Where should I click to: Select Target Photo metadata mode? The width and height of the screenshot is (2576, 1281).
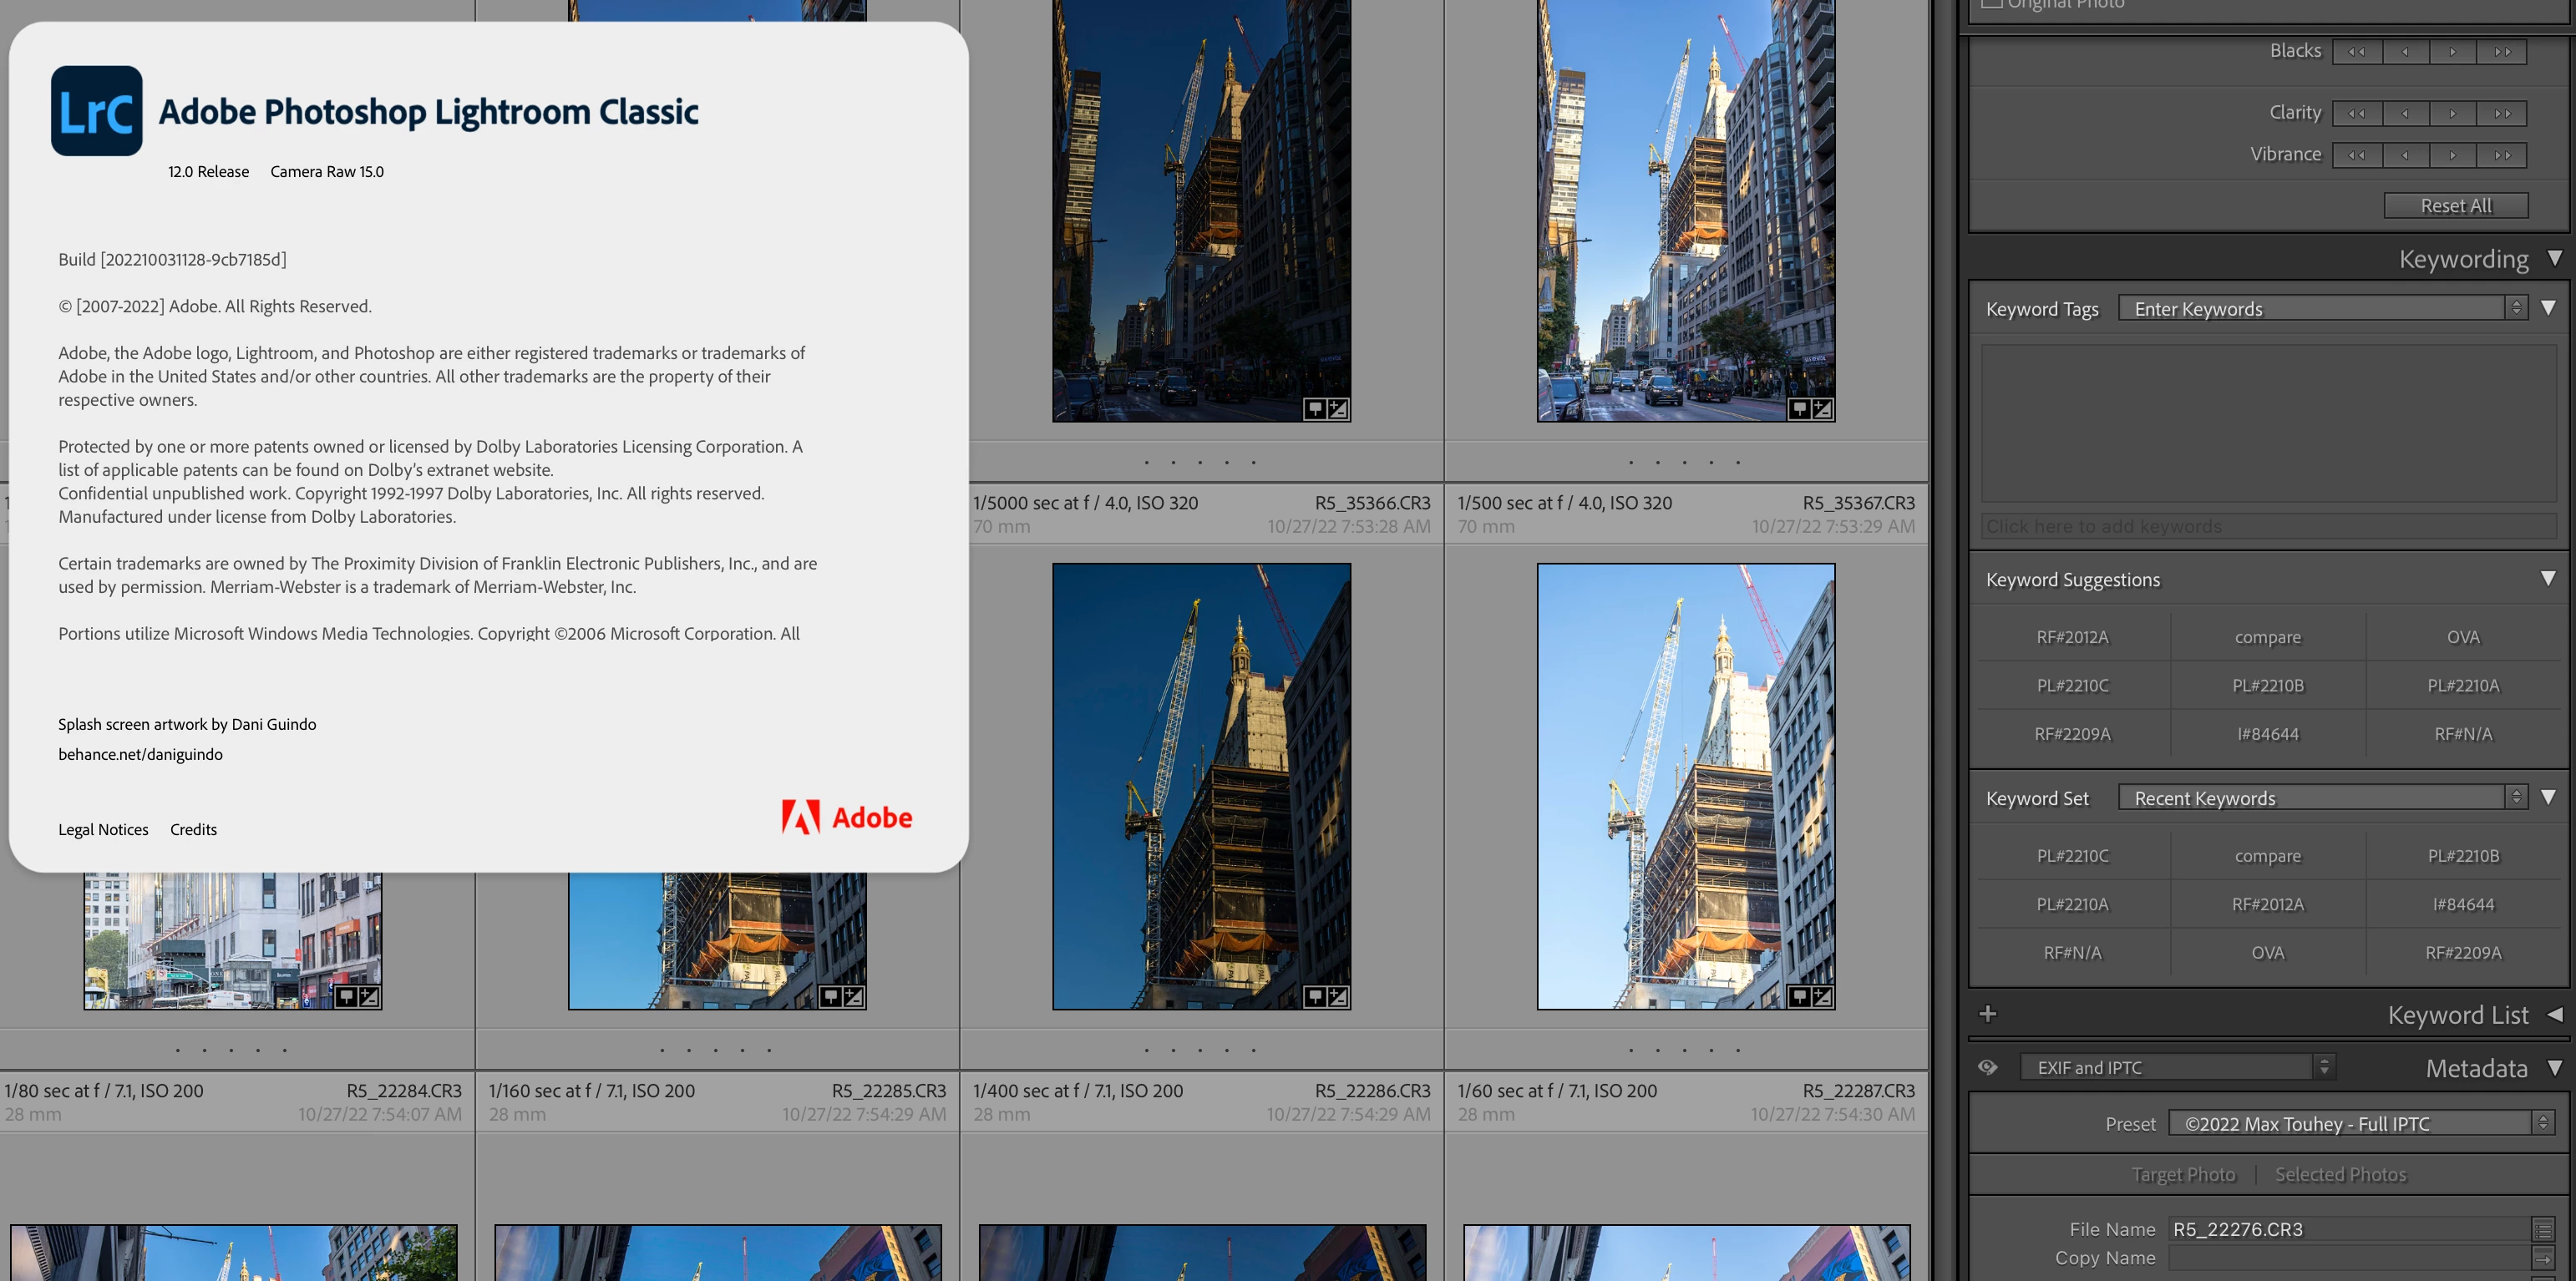2183,1174
